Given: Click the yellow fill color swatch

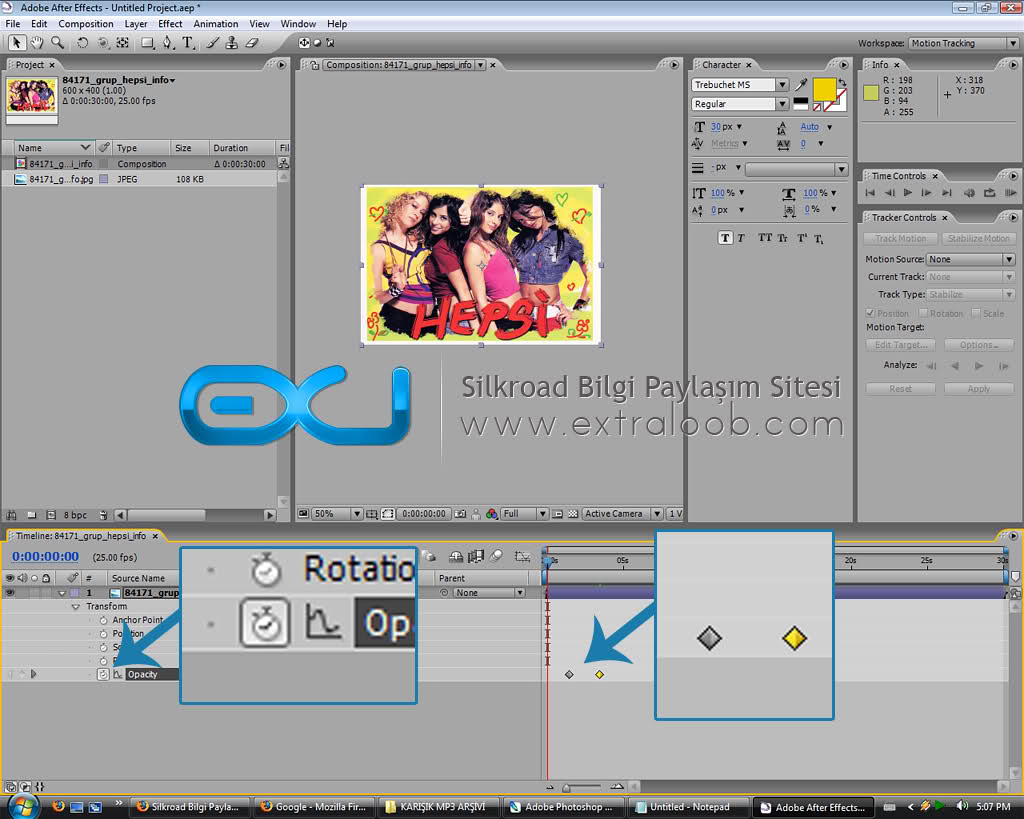Looking at the screenshot, I should tap(824, 89).
